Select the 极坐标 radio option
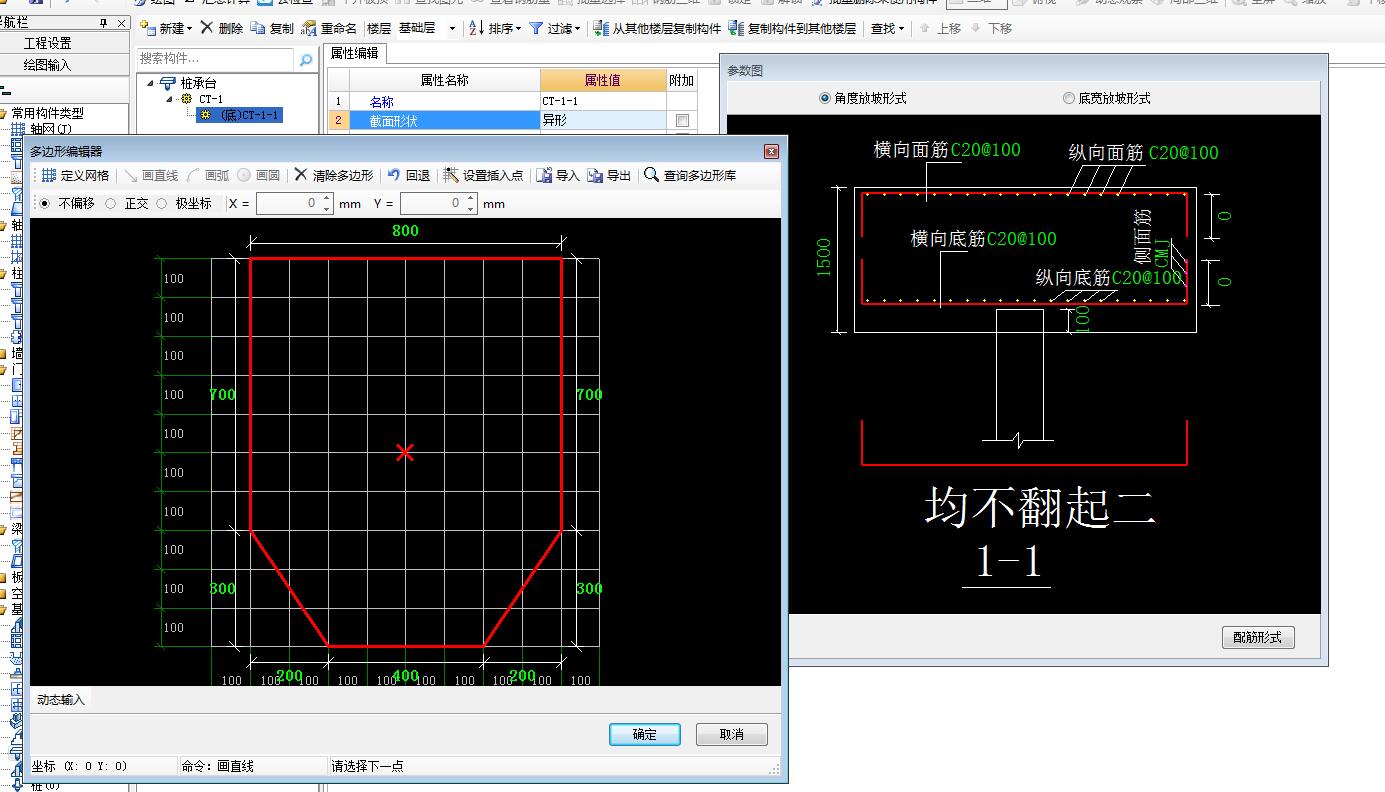1385x792 pixels. [x=162, y=204]
